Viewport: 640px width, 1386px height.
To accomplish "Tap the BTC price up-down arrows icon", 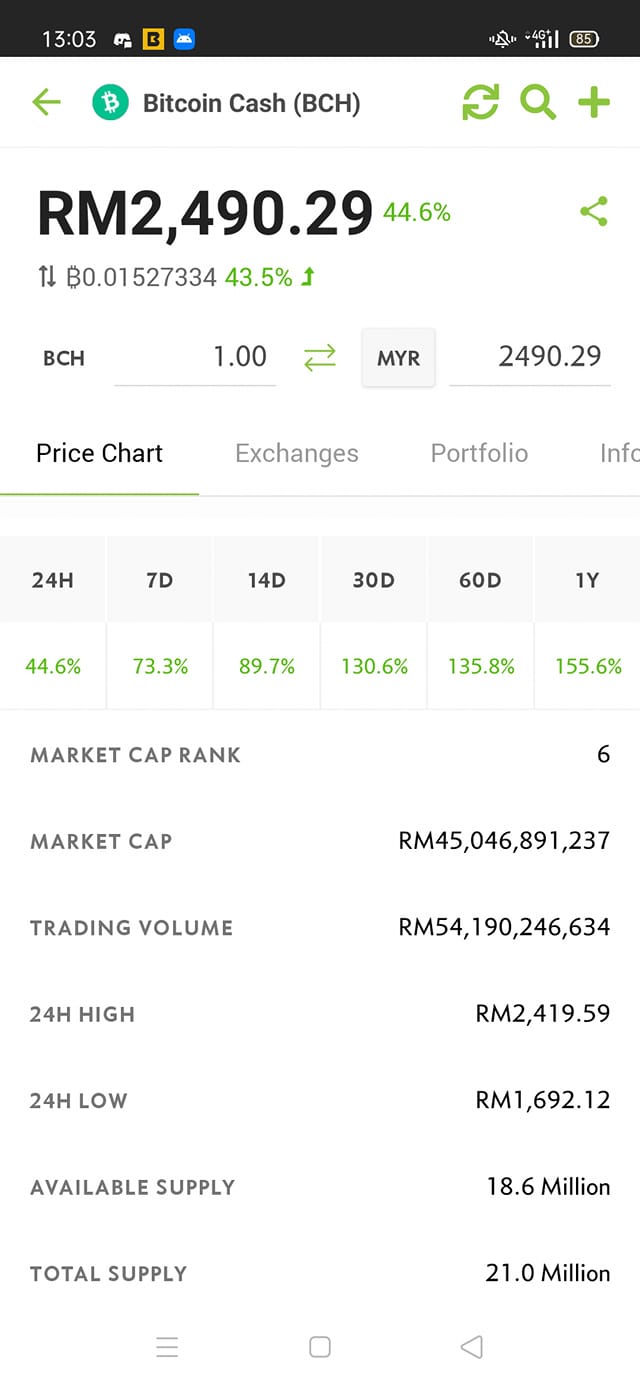I will pos(46,277).
